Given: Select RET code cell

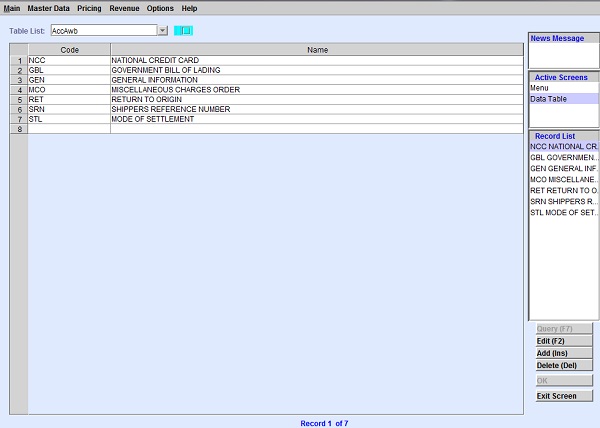Looking at the screenshot, I should tap(69, 99).
